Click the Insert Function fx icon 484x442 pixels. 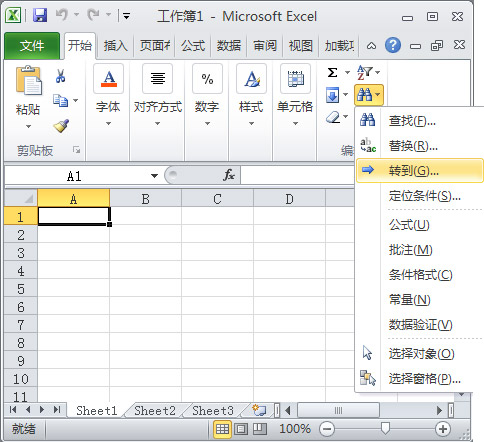tap(229, 175)
